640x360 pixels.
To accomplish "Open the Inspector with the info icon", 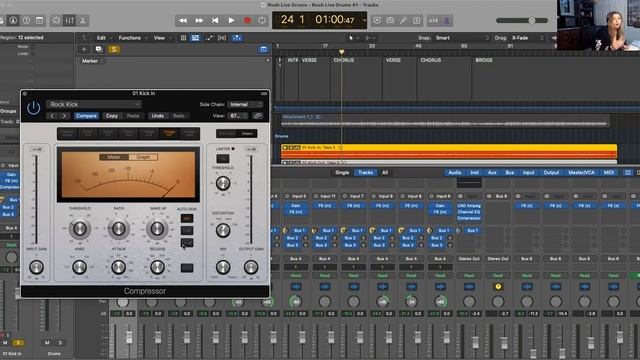I will [x=13, y=20].
